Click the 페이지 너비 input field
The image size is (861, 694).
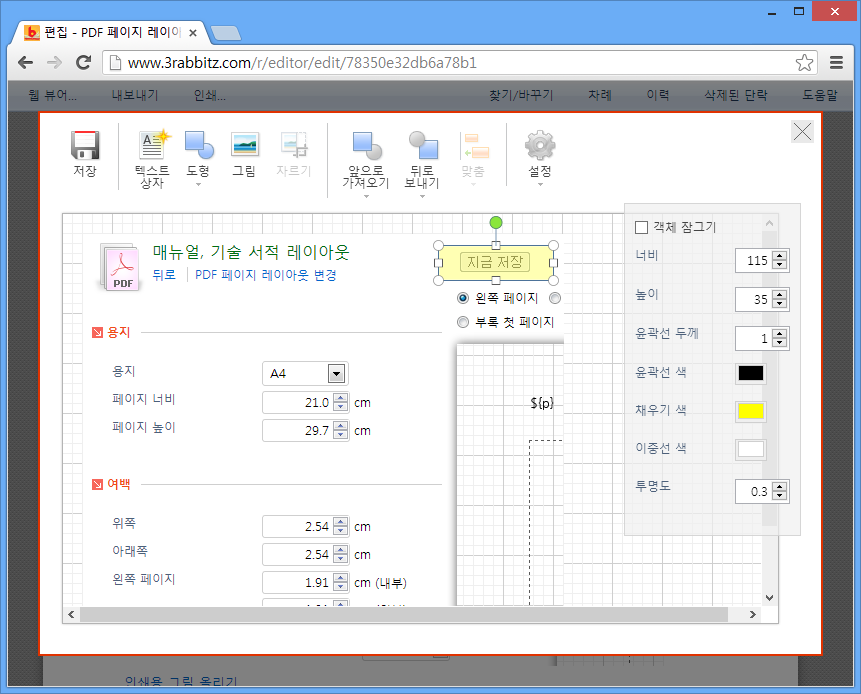pos(297,403)
